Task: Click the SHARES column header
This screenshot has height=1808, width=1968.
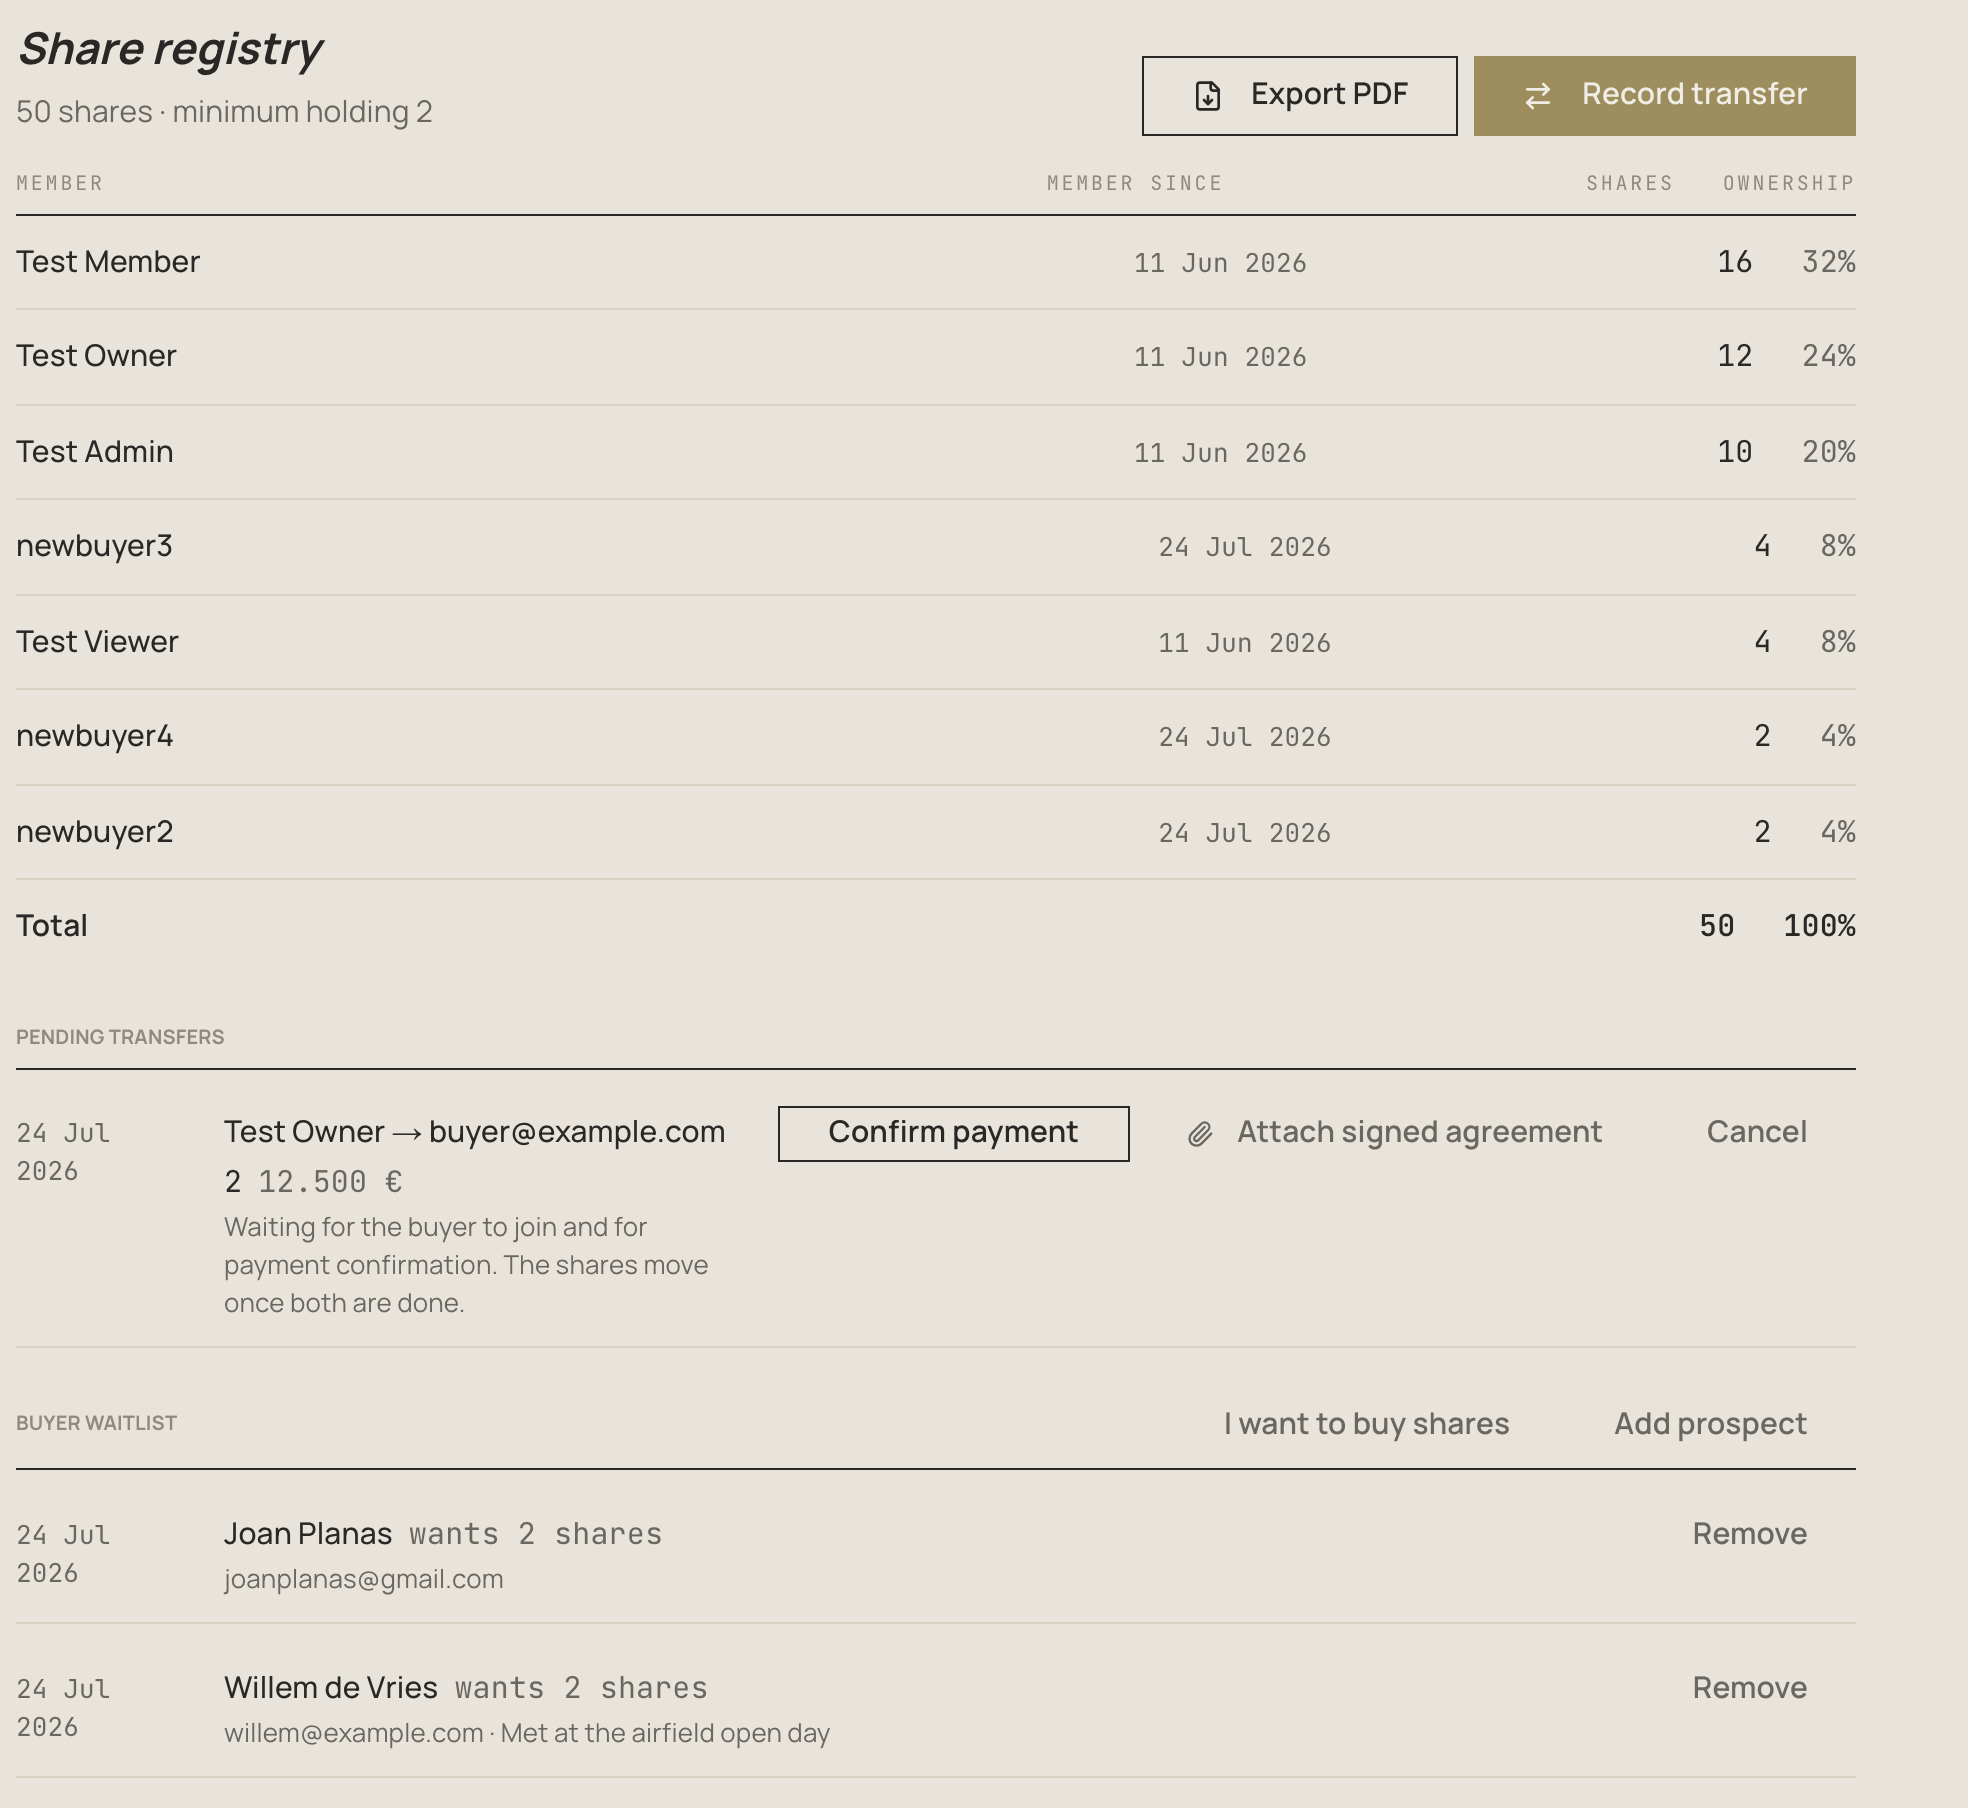Action: click(x=1629, y=183)
